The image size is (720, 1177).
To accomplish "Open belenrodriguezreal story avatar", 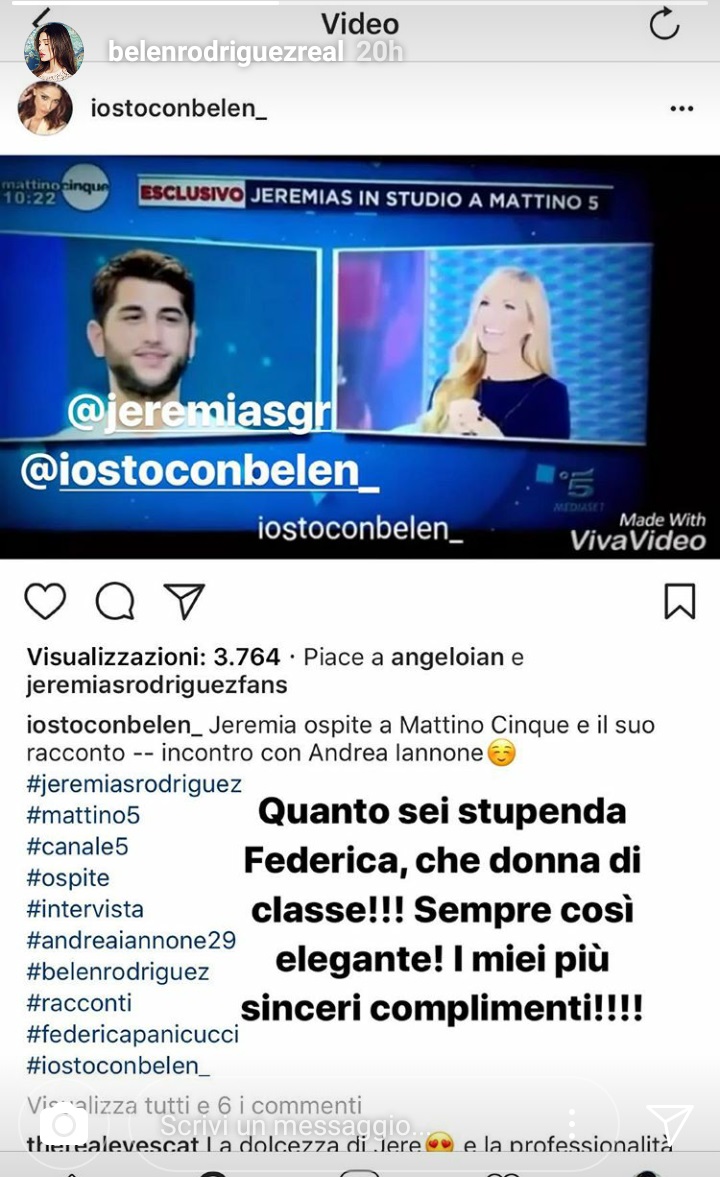I will [x=53, y=50].
